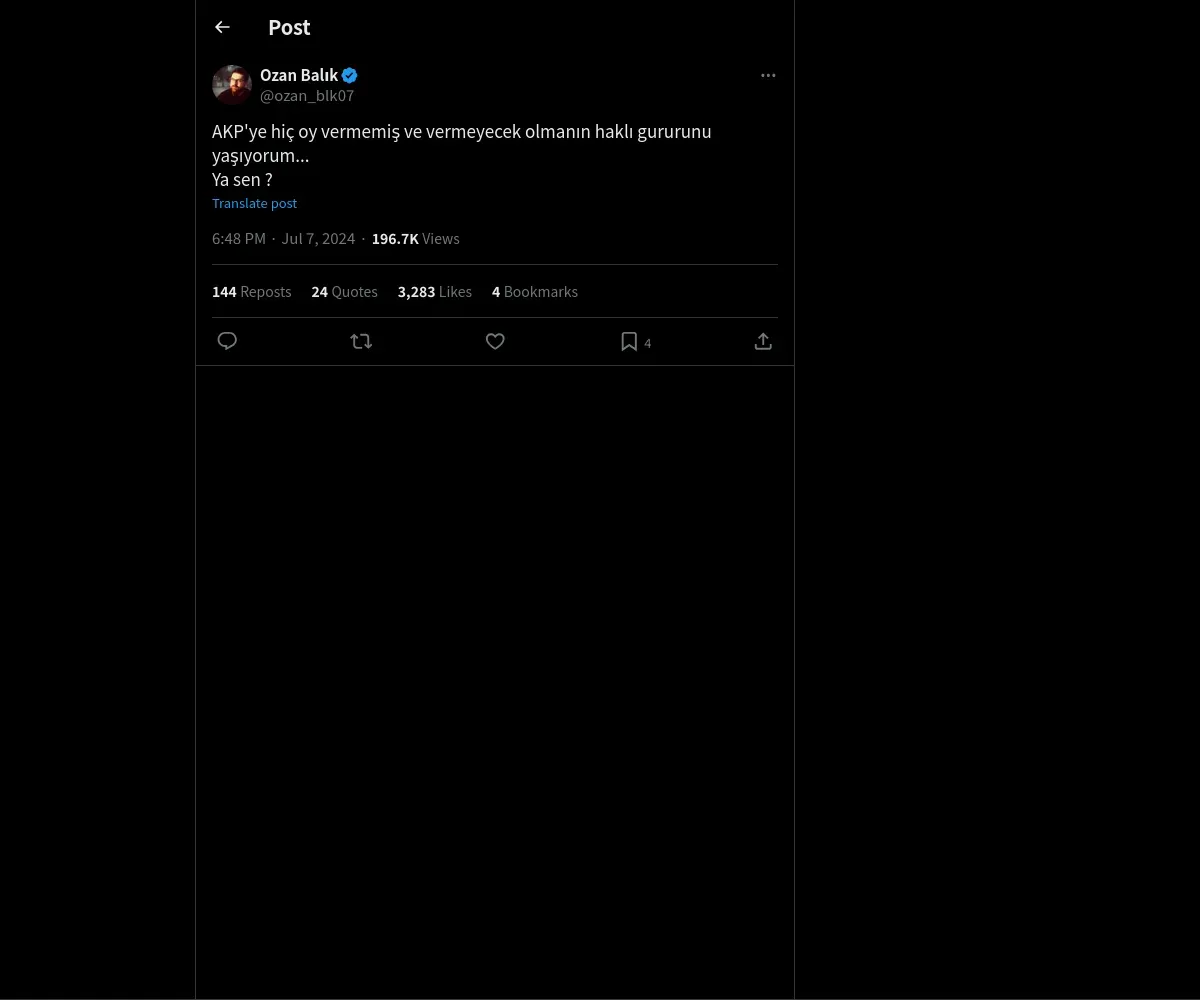View the 144 Reposts list

coord(252,291)
